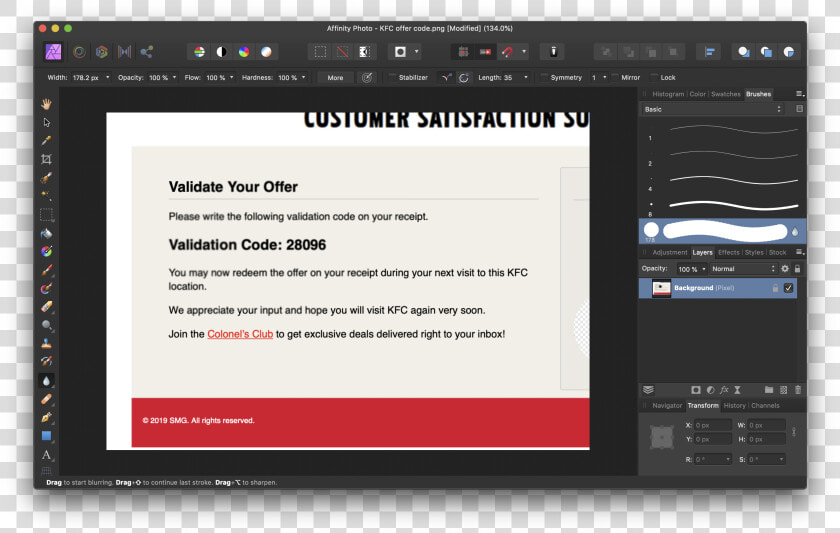Open the Basic brush category dropdown
The width and height of the screenshot is (840, 533).
pyautogui.click(x=714, y=109)
